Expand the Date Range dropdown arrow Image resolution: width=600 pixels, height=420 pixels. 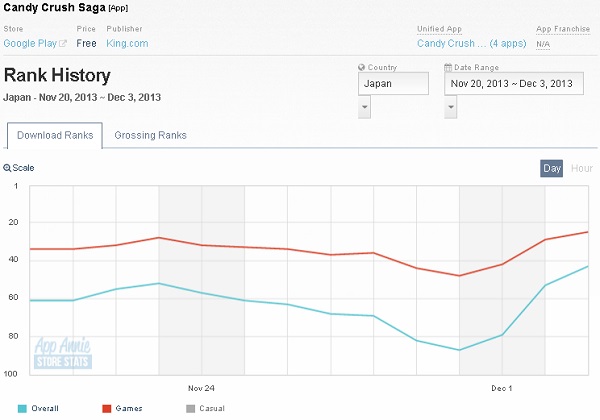pos(450,107)
